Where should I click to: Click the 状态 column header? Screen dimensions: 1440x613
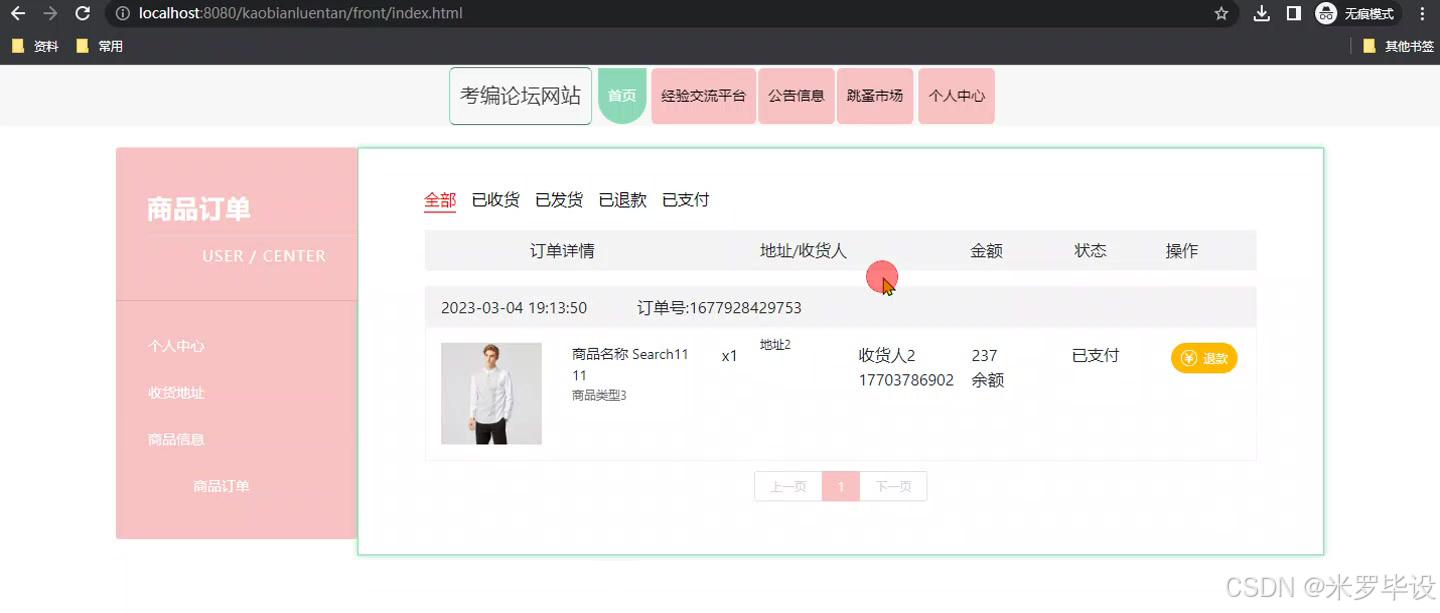click(x=1090, y=251)
